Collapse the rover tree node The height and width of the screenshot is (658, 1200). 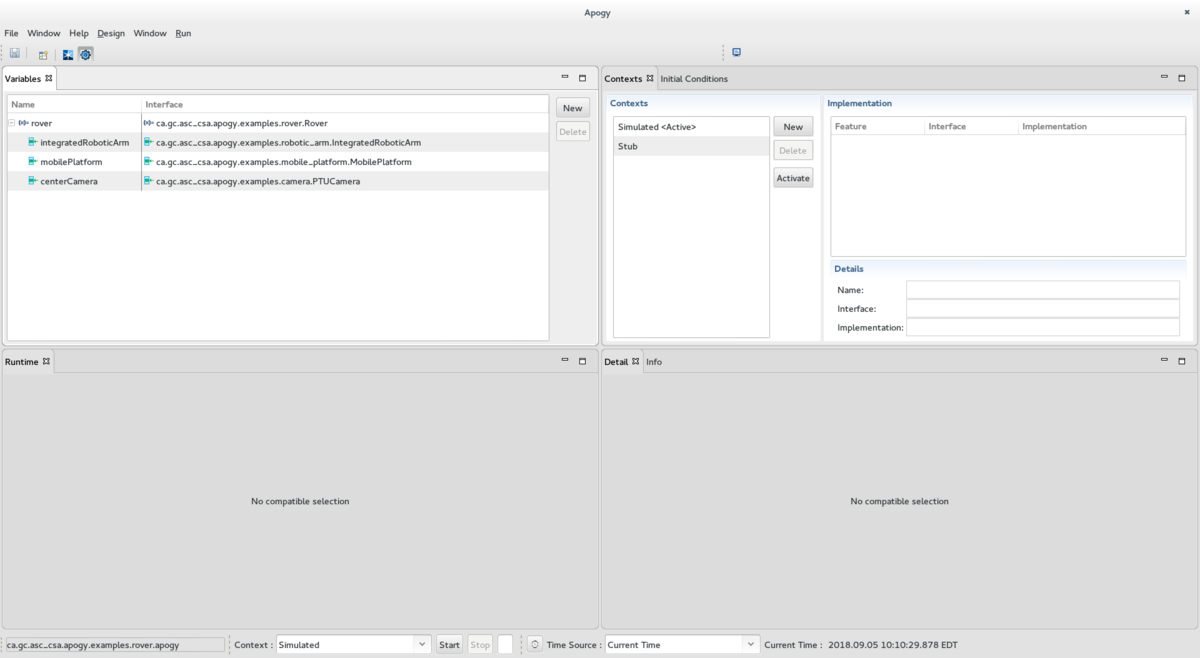[12, 123]
